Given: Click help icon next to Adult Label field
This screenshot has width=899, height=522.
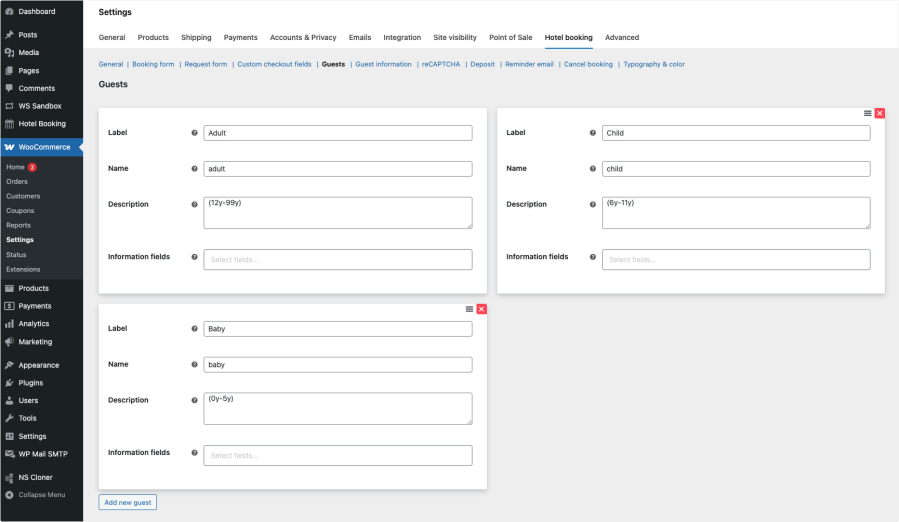Looking at the screenshot, I should [194, 133].
